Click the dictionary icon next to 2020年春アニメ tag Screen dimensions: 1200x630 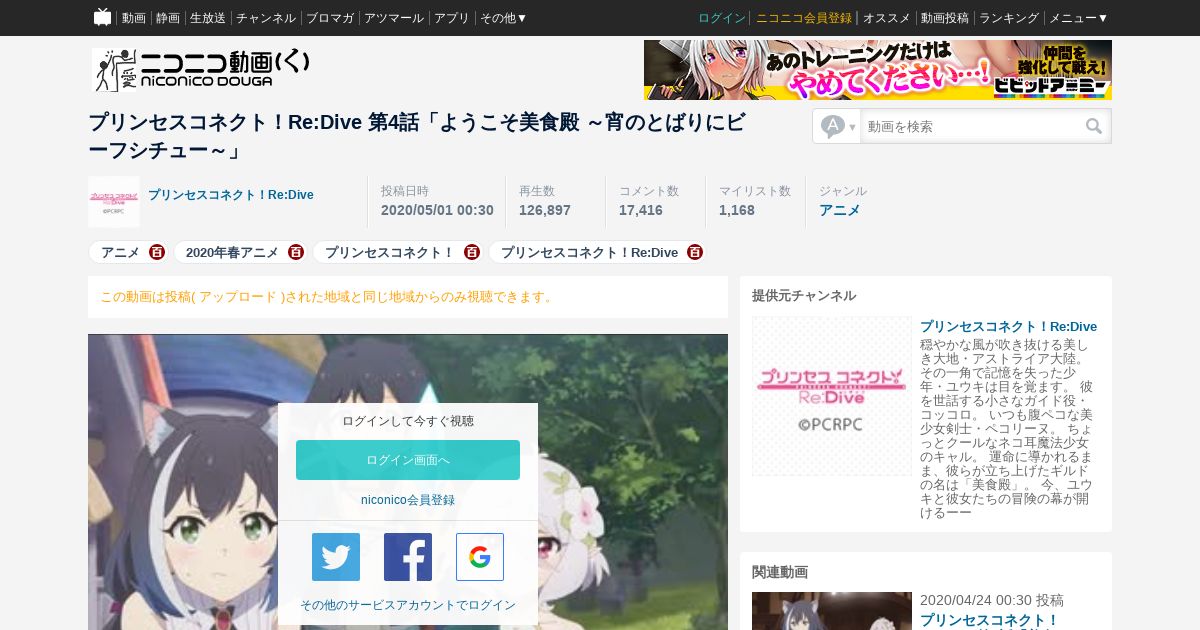pos(296,252)
